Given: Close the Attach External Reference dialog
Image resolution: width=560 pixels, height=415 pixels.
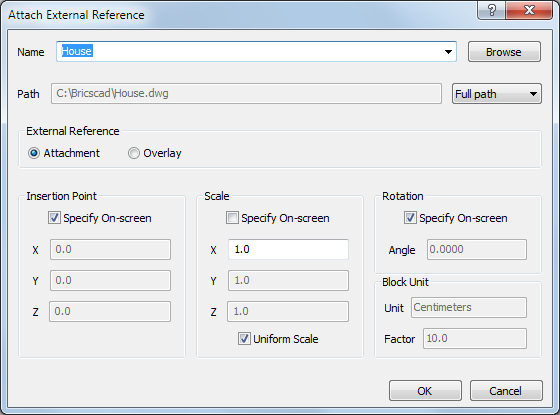Looking at the screenshot, I should [x=529, y=10].
